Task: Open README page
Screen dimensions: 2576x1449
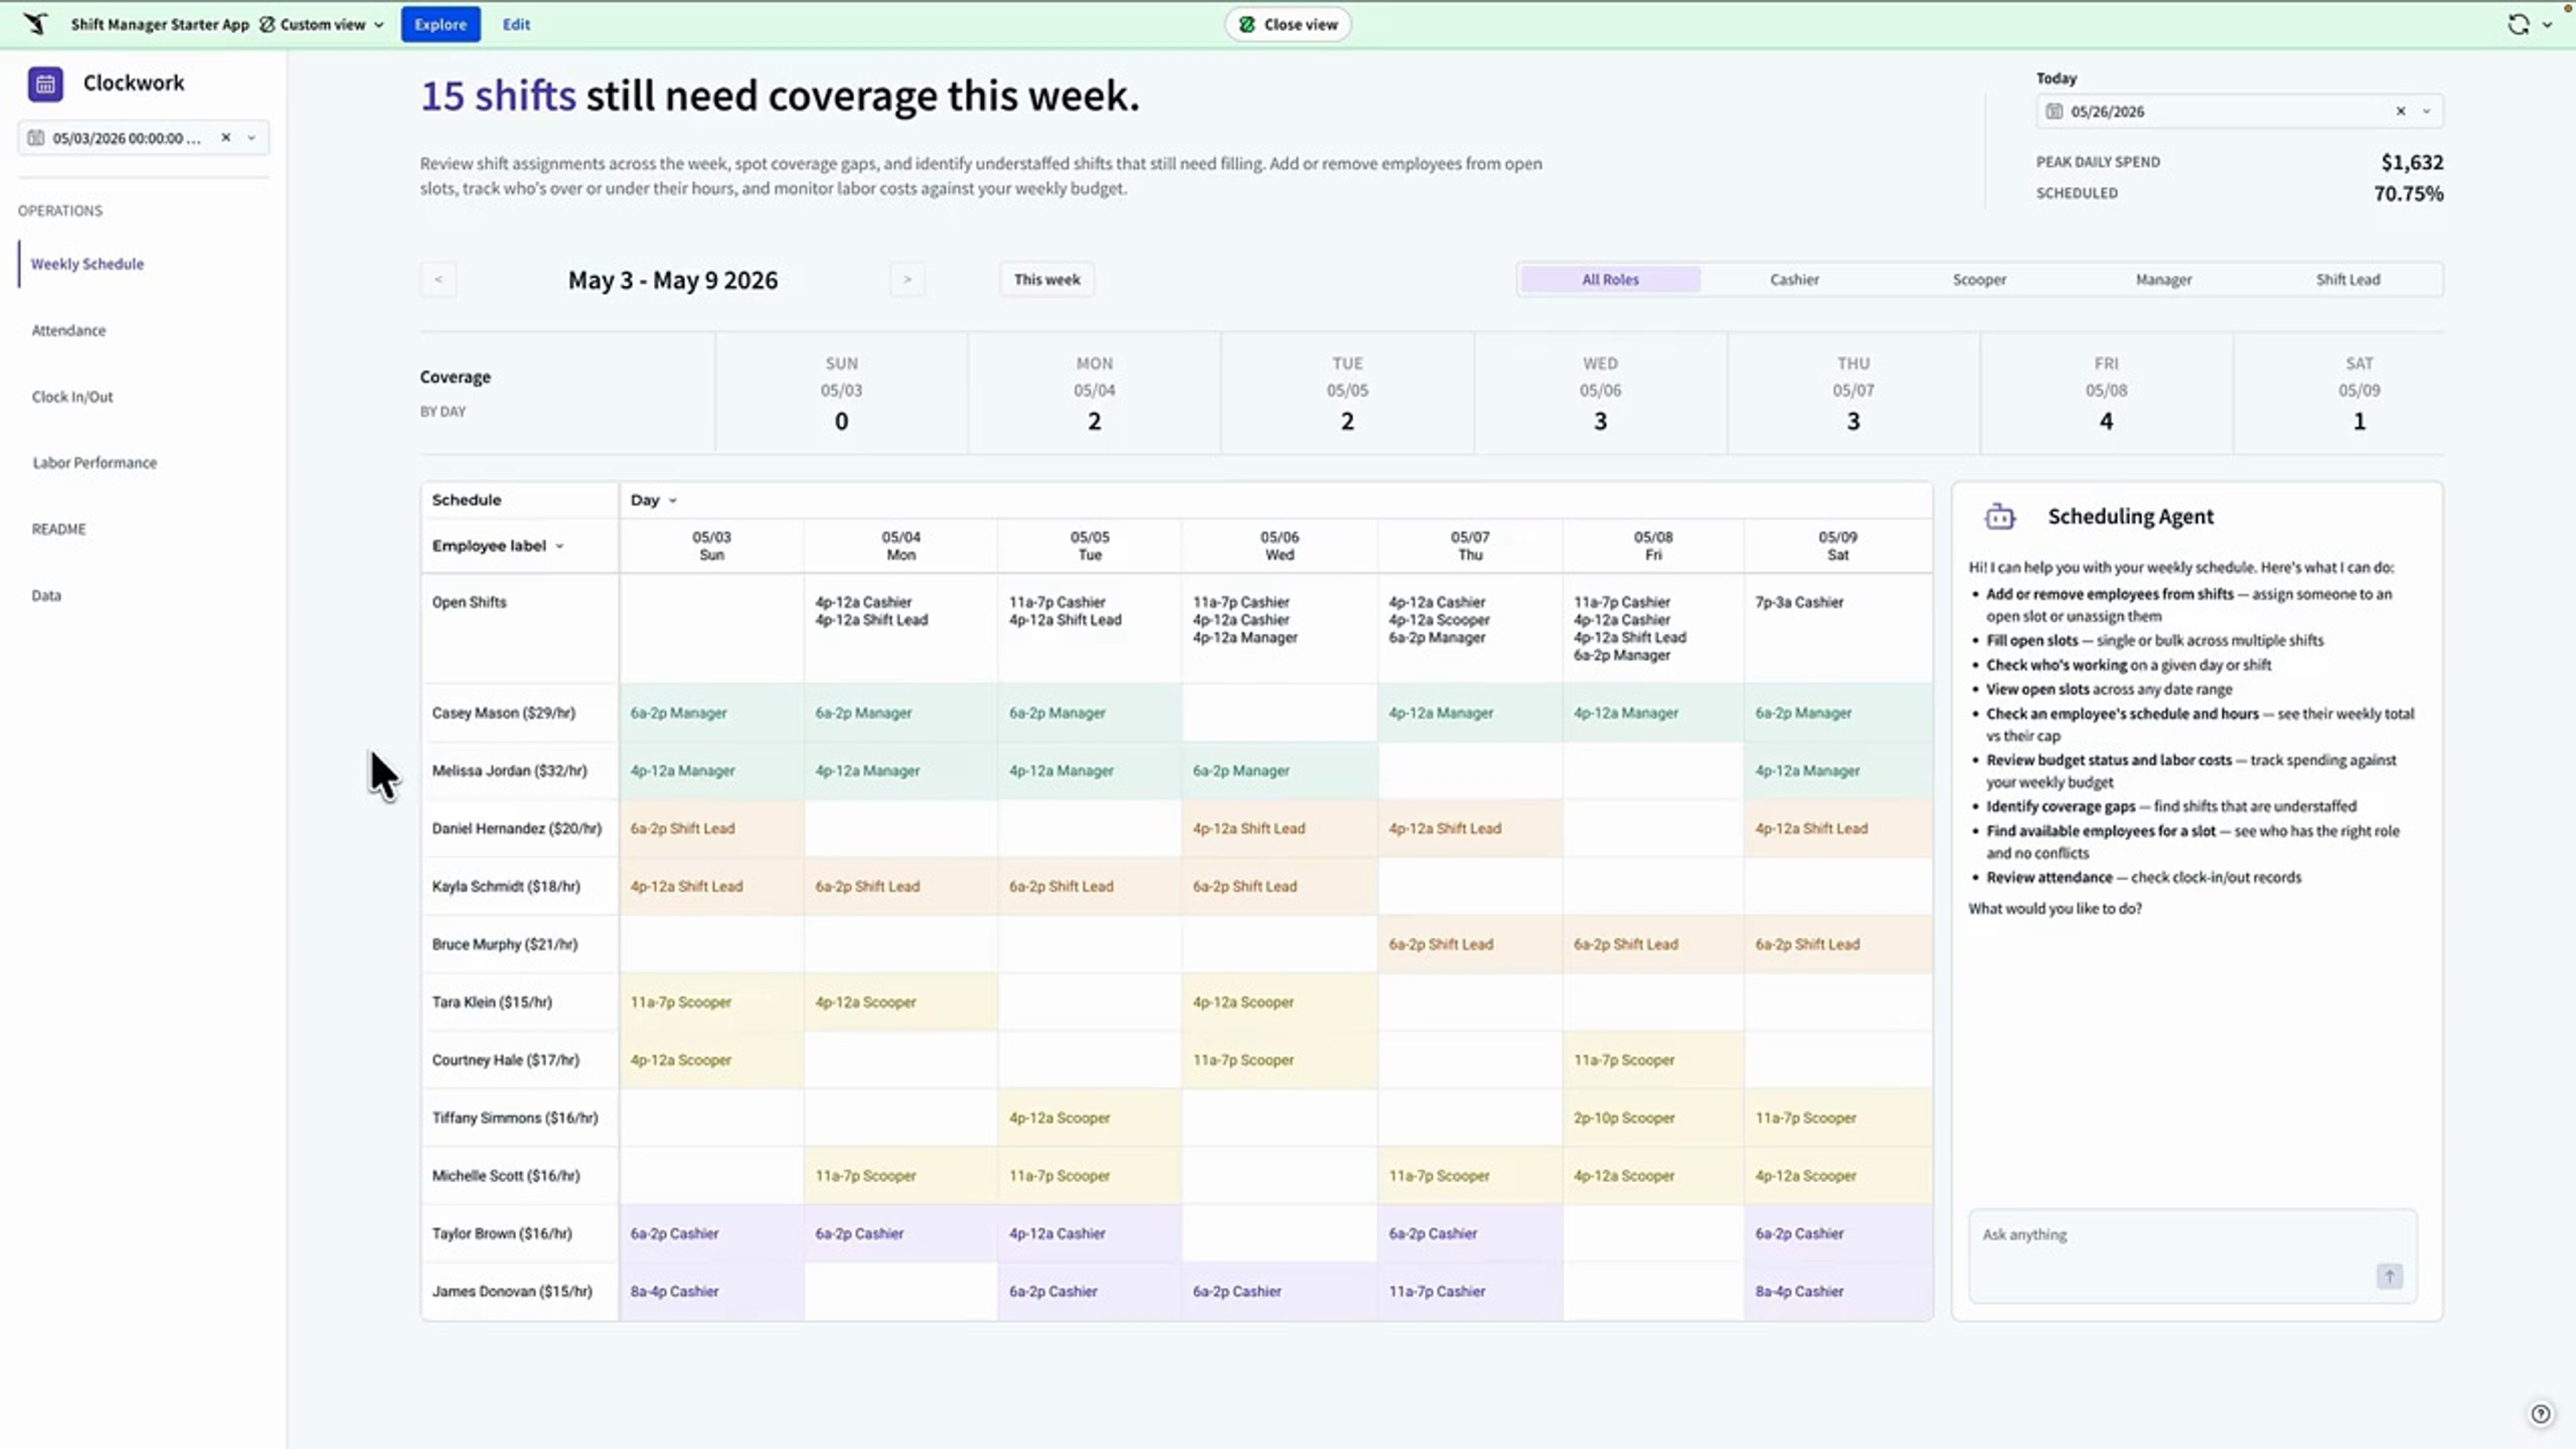Action: click(58, 529)
